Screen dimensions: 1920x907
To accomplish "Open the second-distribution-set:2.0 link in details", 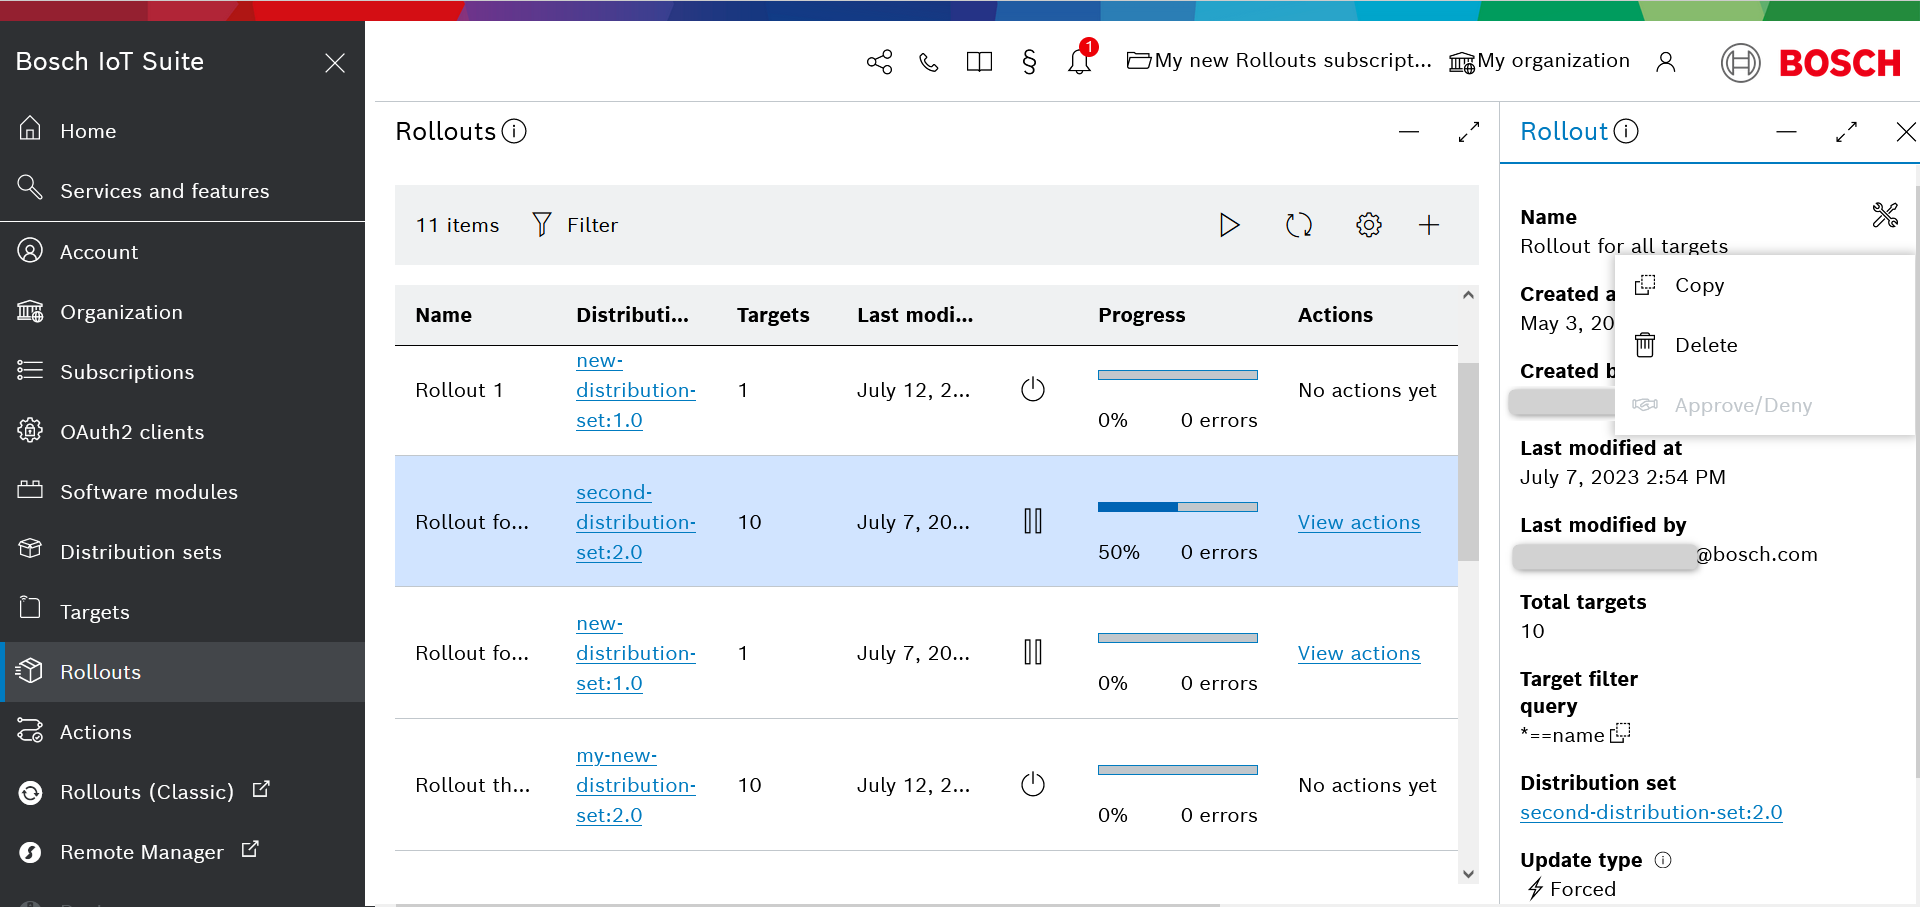I will pos(1650,812).
